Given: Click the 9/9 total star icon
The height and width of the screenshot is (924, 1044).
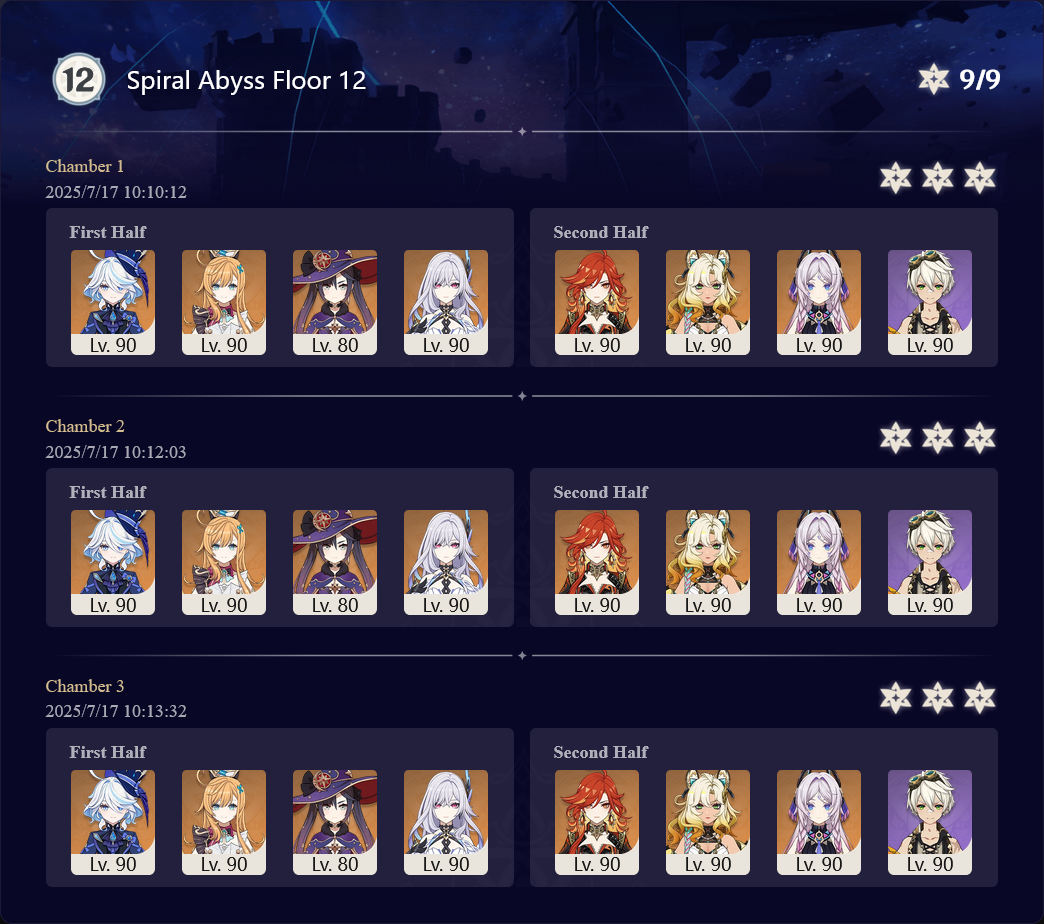Looking at the screenshot, I should 933,80.
